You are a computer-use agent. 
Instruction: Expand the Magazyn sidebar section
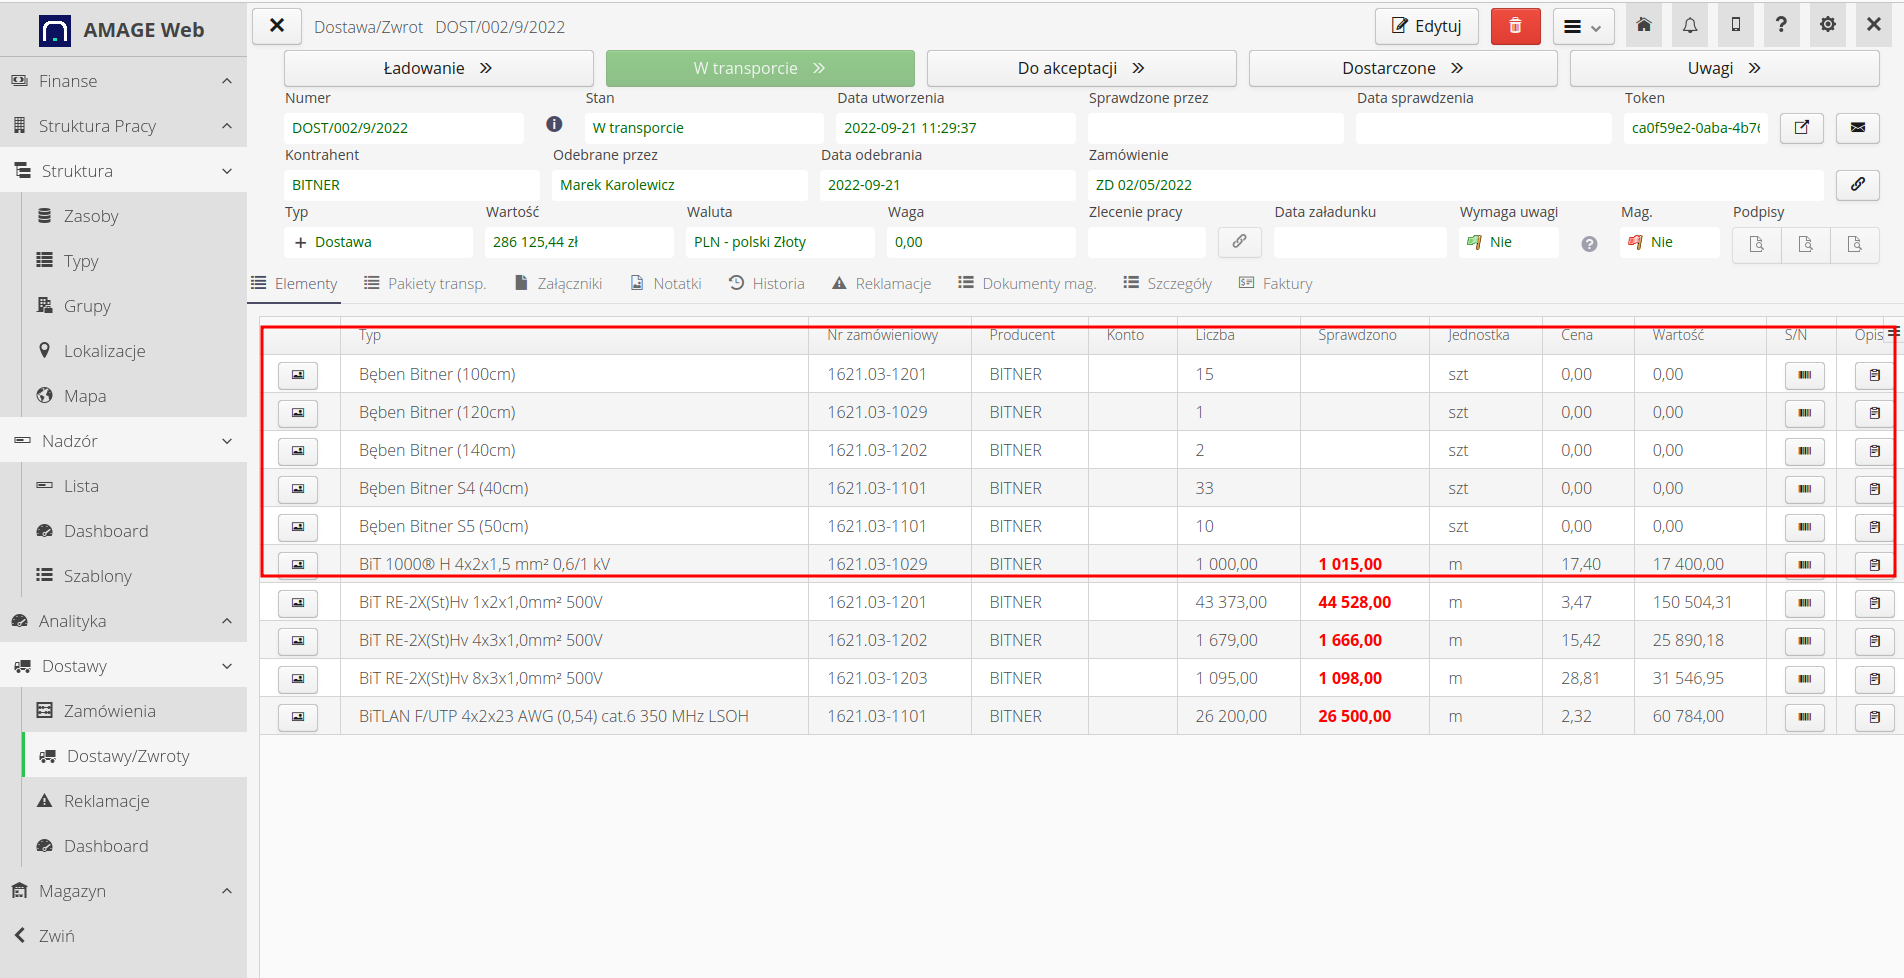(x=123, y=891)
